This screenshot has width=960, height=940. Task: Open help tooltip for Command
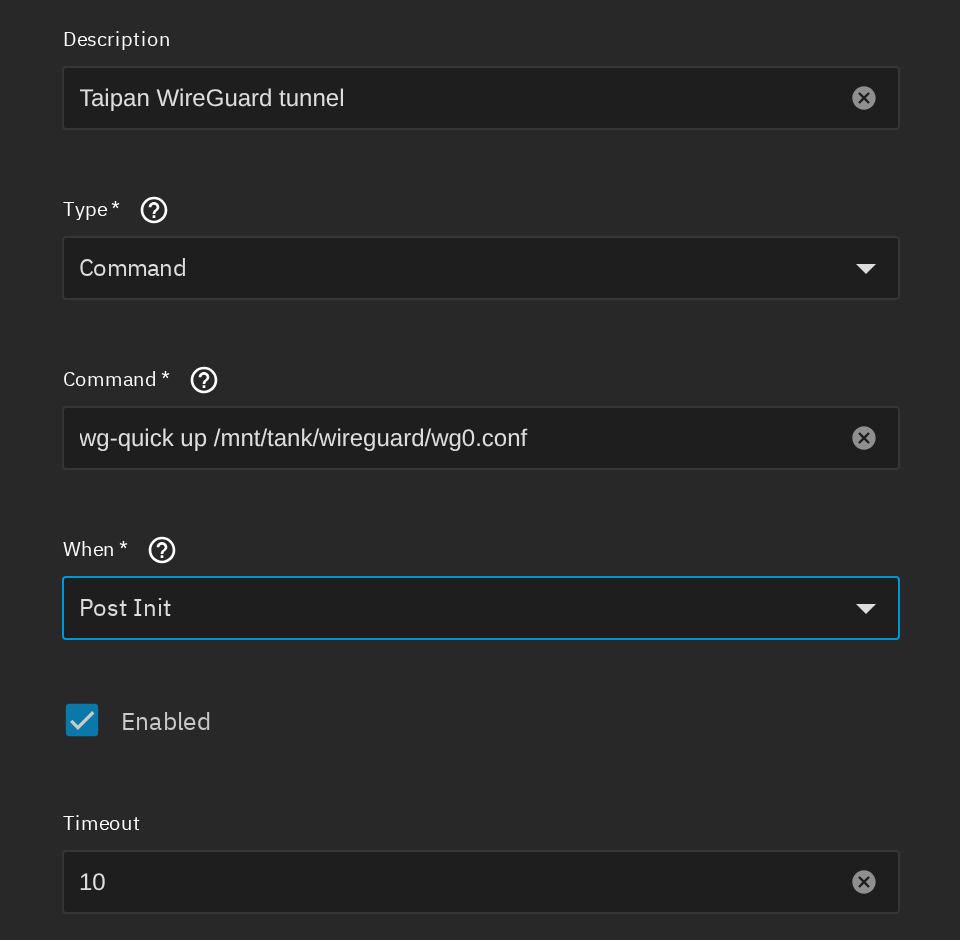pyautogui.click(x=204, y=380)
